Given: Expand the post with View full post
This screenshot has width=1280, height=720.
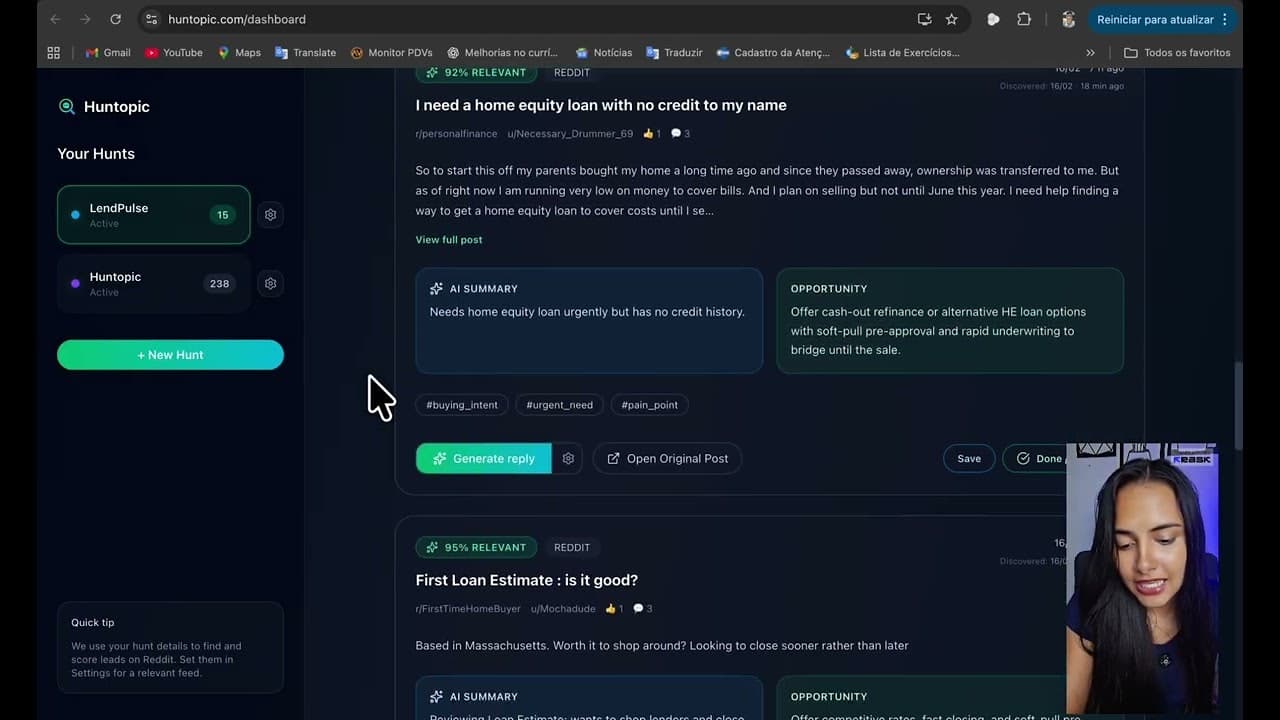Looking at the screenshot, I should pos(448,239).
